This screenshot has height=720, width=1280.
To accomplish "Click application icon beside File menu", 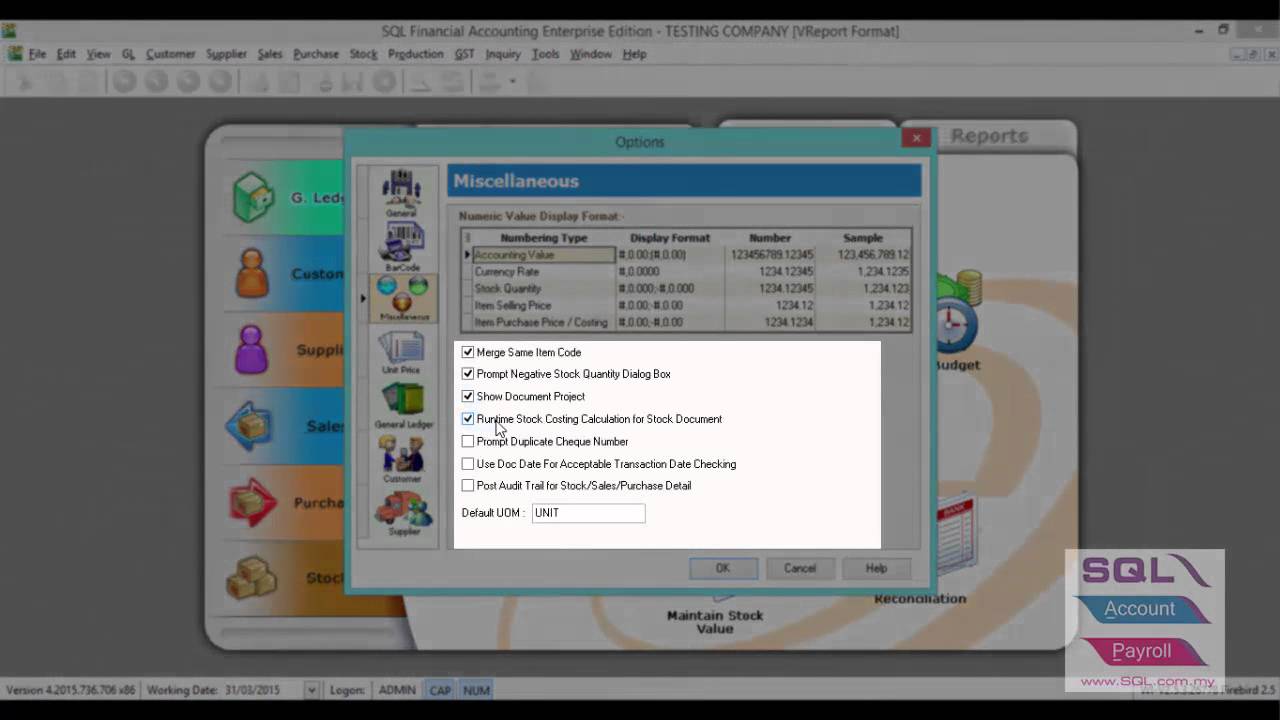I will click(x=15, y=54).
